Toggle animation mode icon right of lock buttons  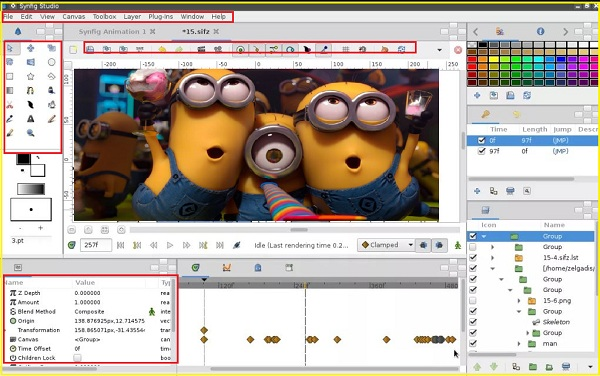(x=458, y=245)
